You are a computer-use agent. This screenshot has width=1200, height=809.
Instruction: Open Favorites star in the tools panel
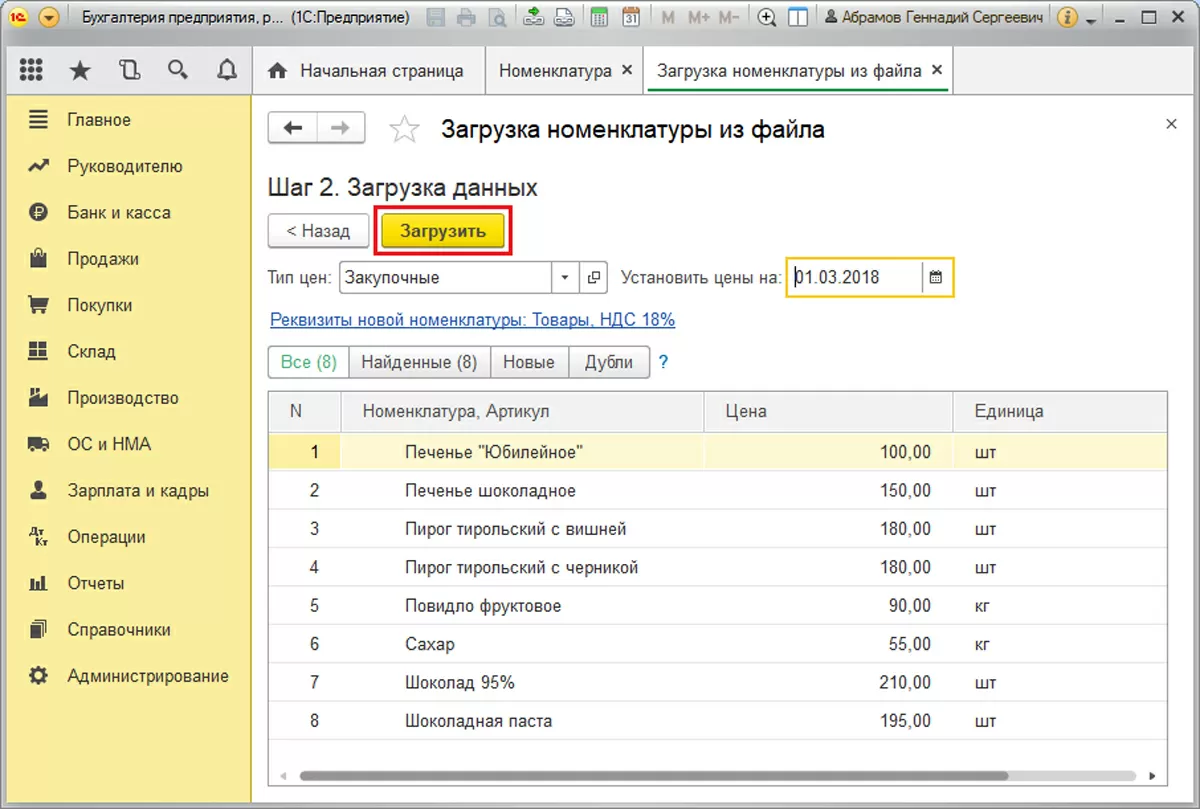(80, 70)
